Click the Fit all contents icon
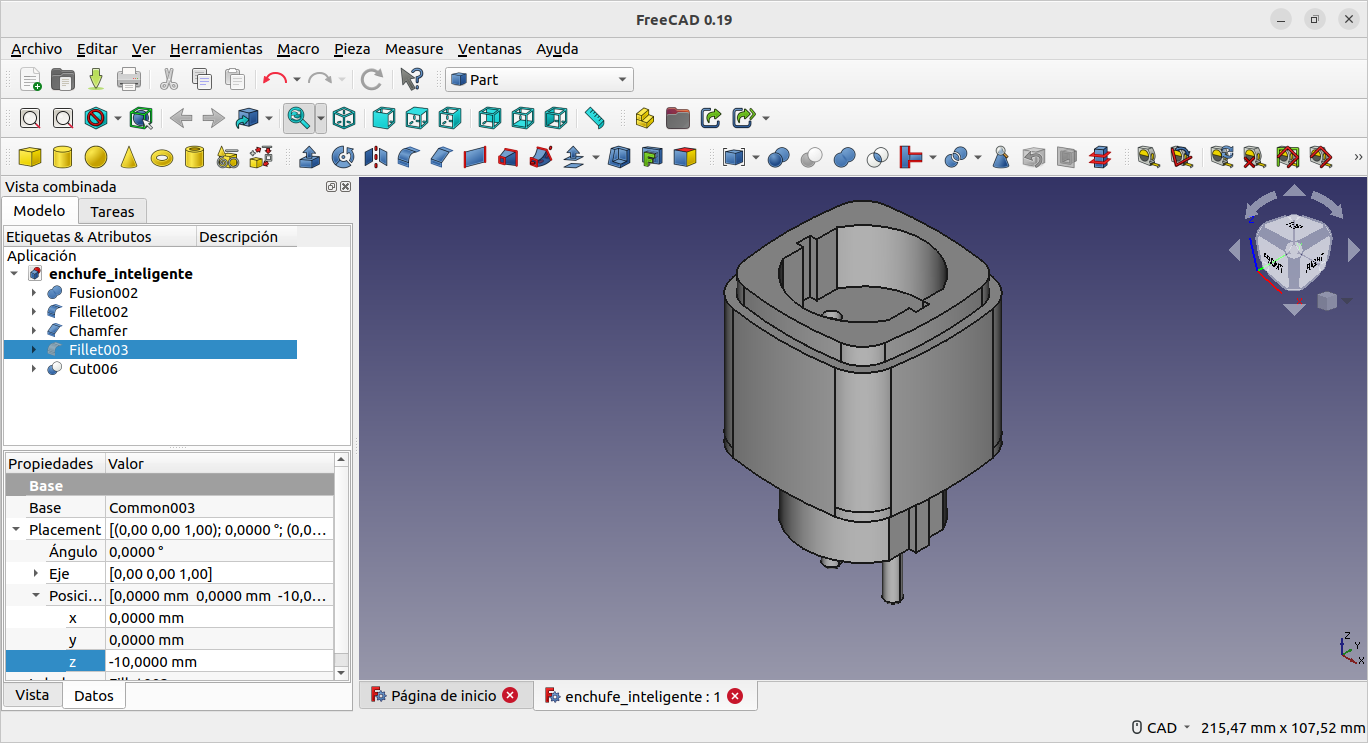1368x743 pixels. tap(30, 118)
